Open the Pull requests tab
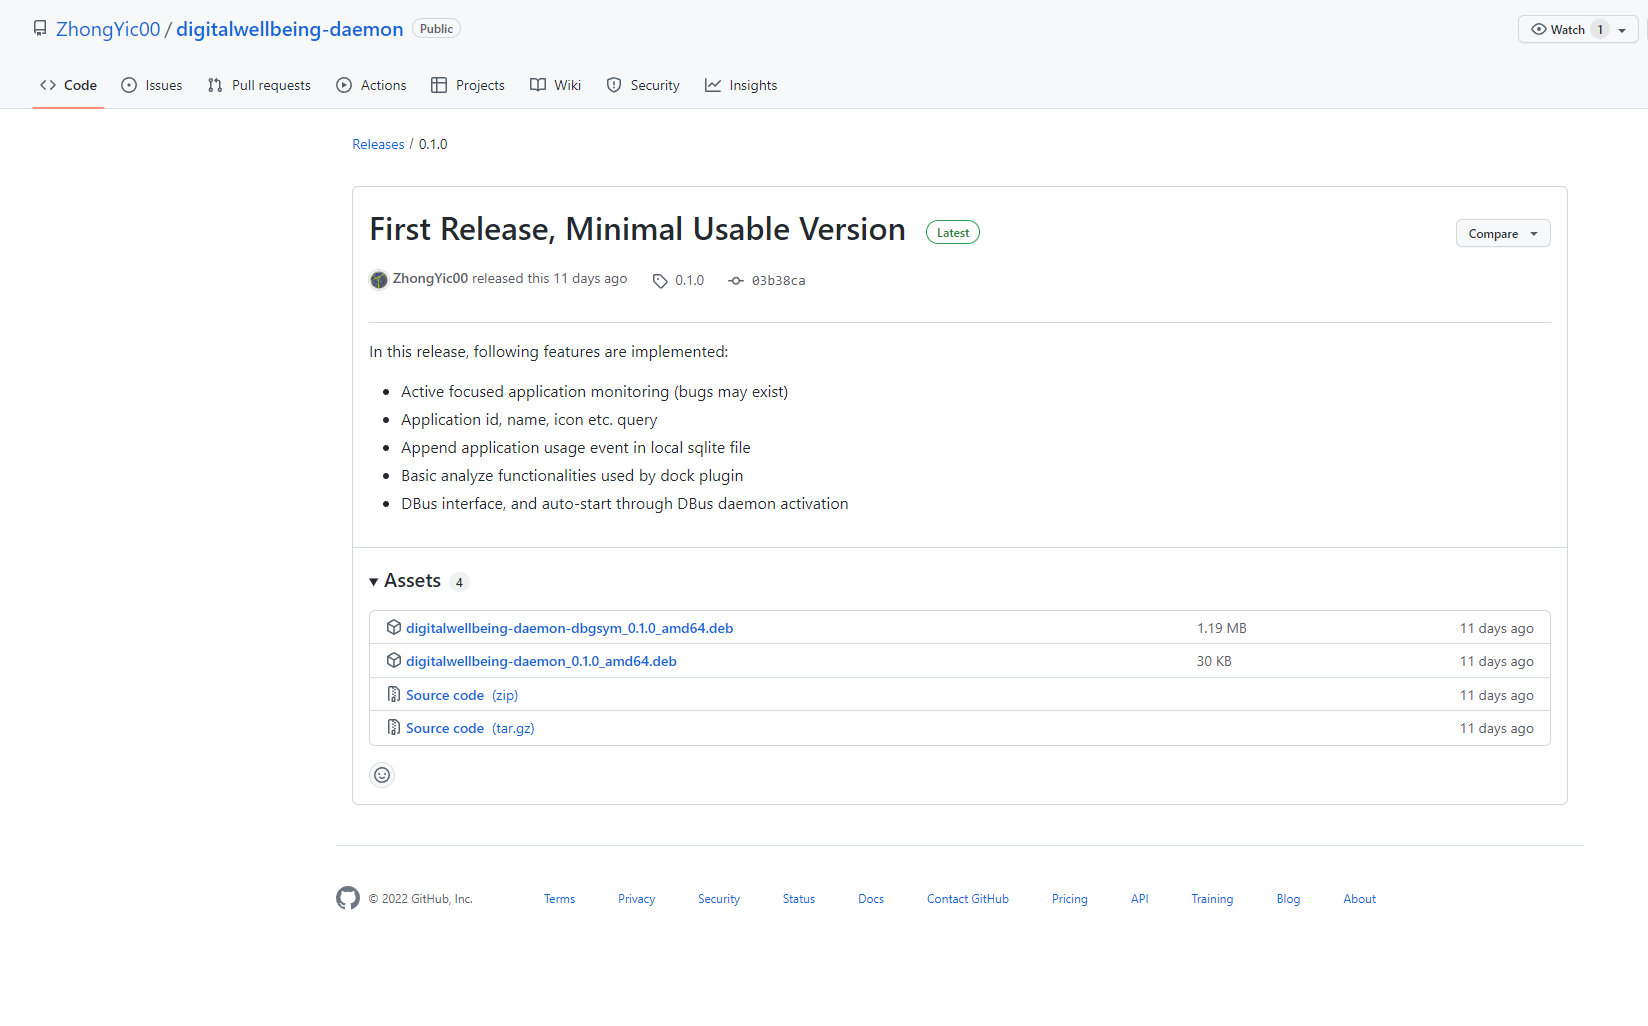 (259, 85)
